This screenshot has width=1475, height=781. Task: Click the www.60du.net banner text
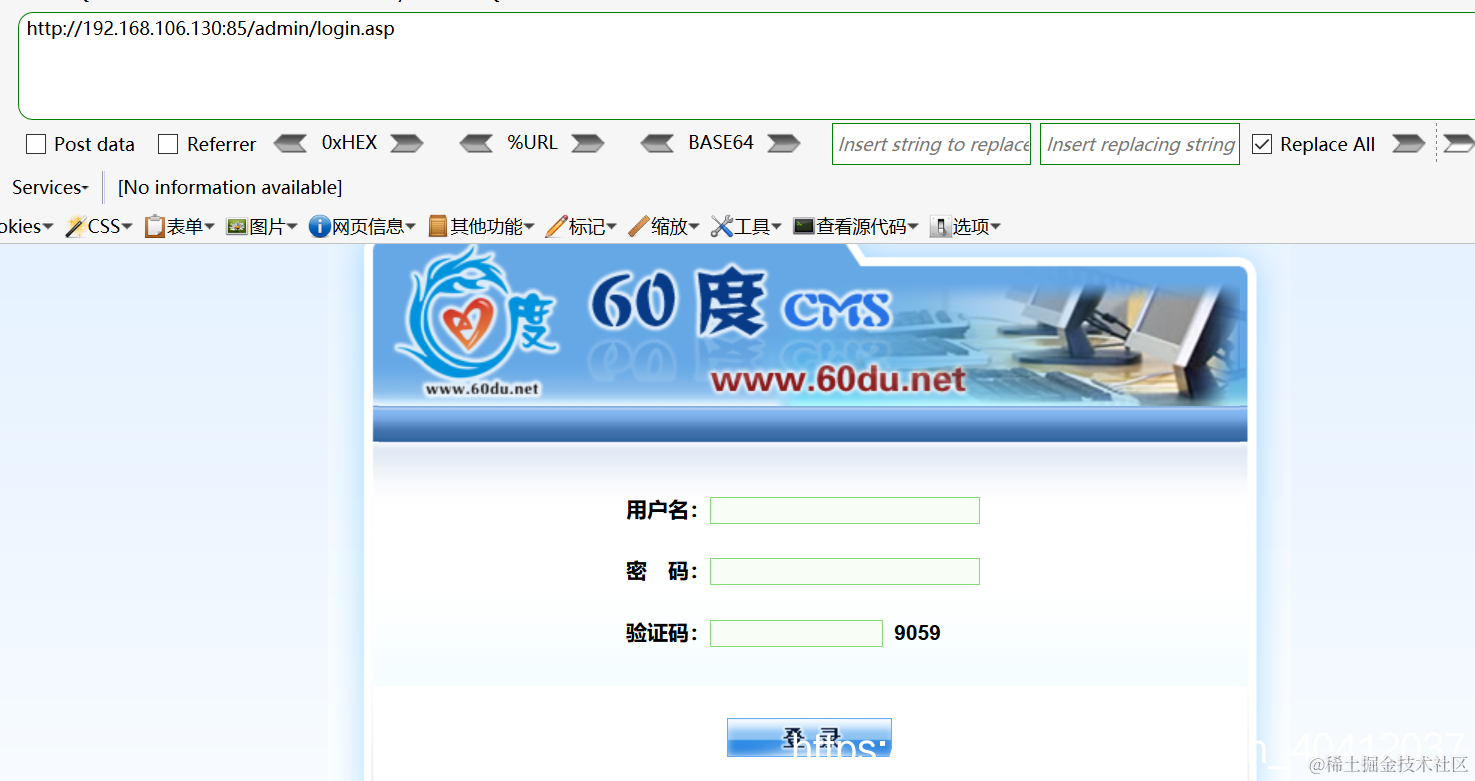point(838,380)
